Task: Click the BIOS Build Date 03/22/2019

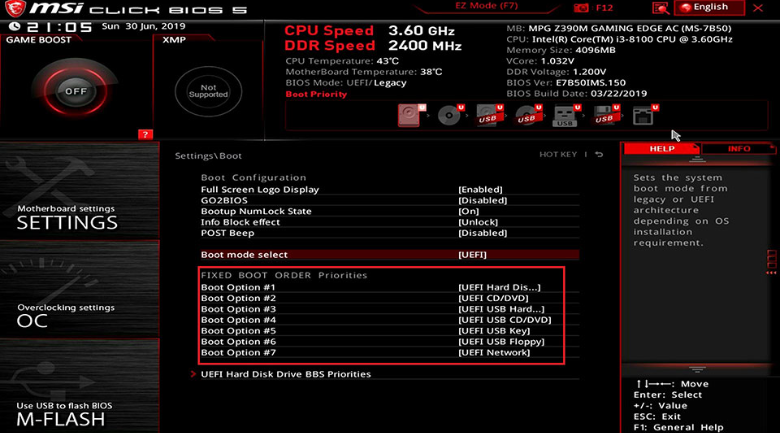Action: [x=577, y=94]
